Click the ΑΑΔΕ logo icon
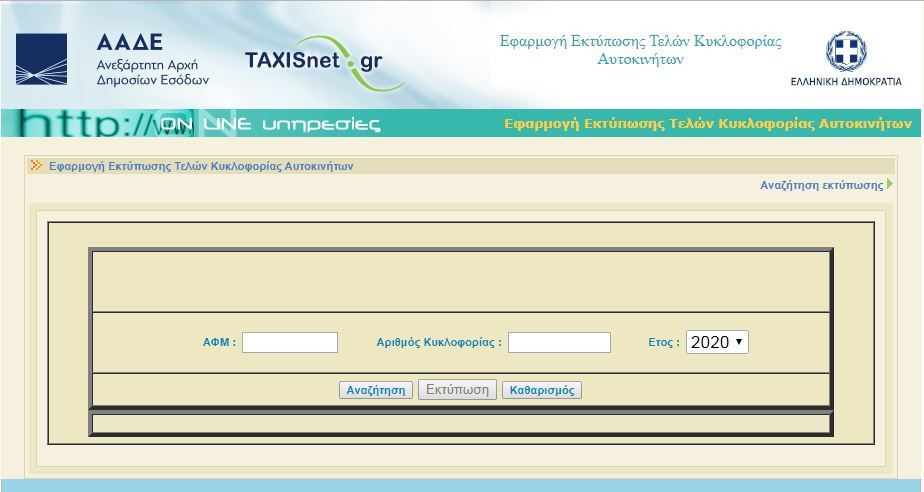The height and width of the screenshot is (492, 924). pos(41,60)
